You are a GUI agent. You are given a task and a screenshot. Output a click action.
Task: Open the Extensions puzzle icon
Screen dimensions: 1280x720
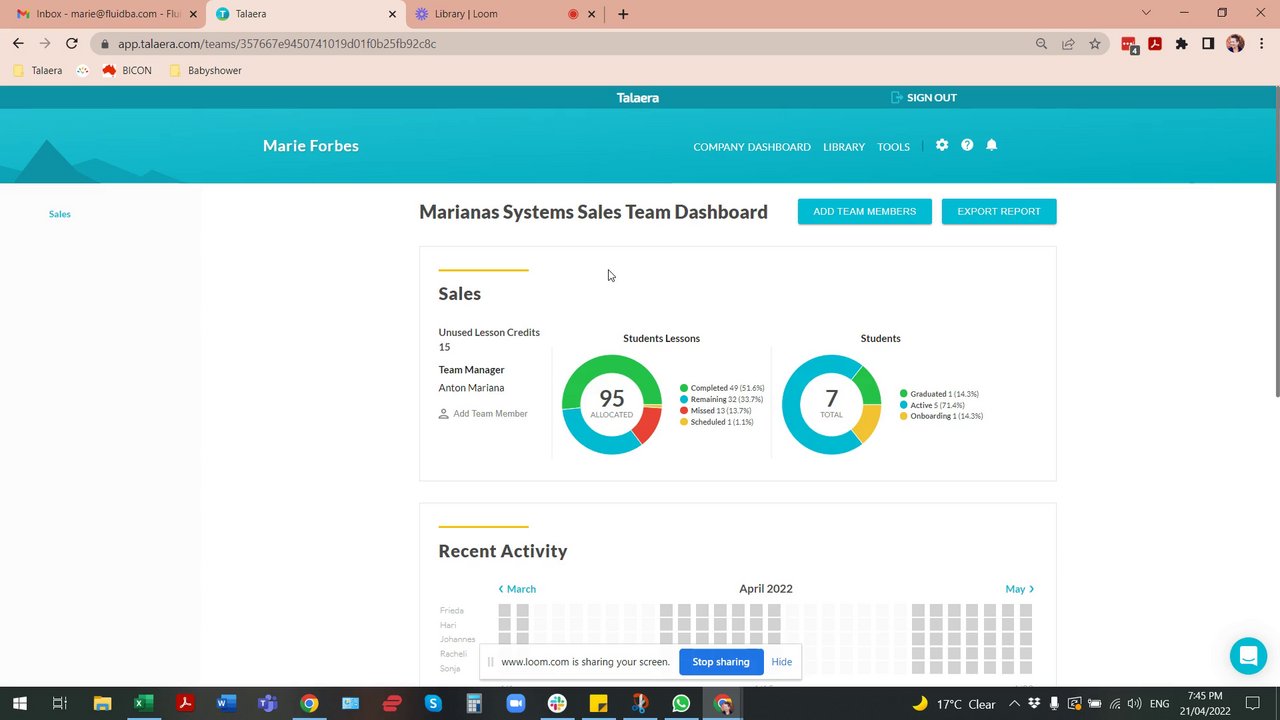point(1181,44)
